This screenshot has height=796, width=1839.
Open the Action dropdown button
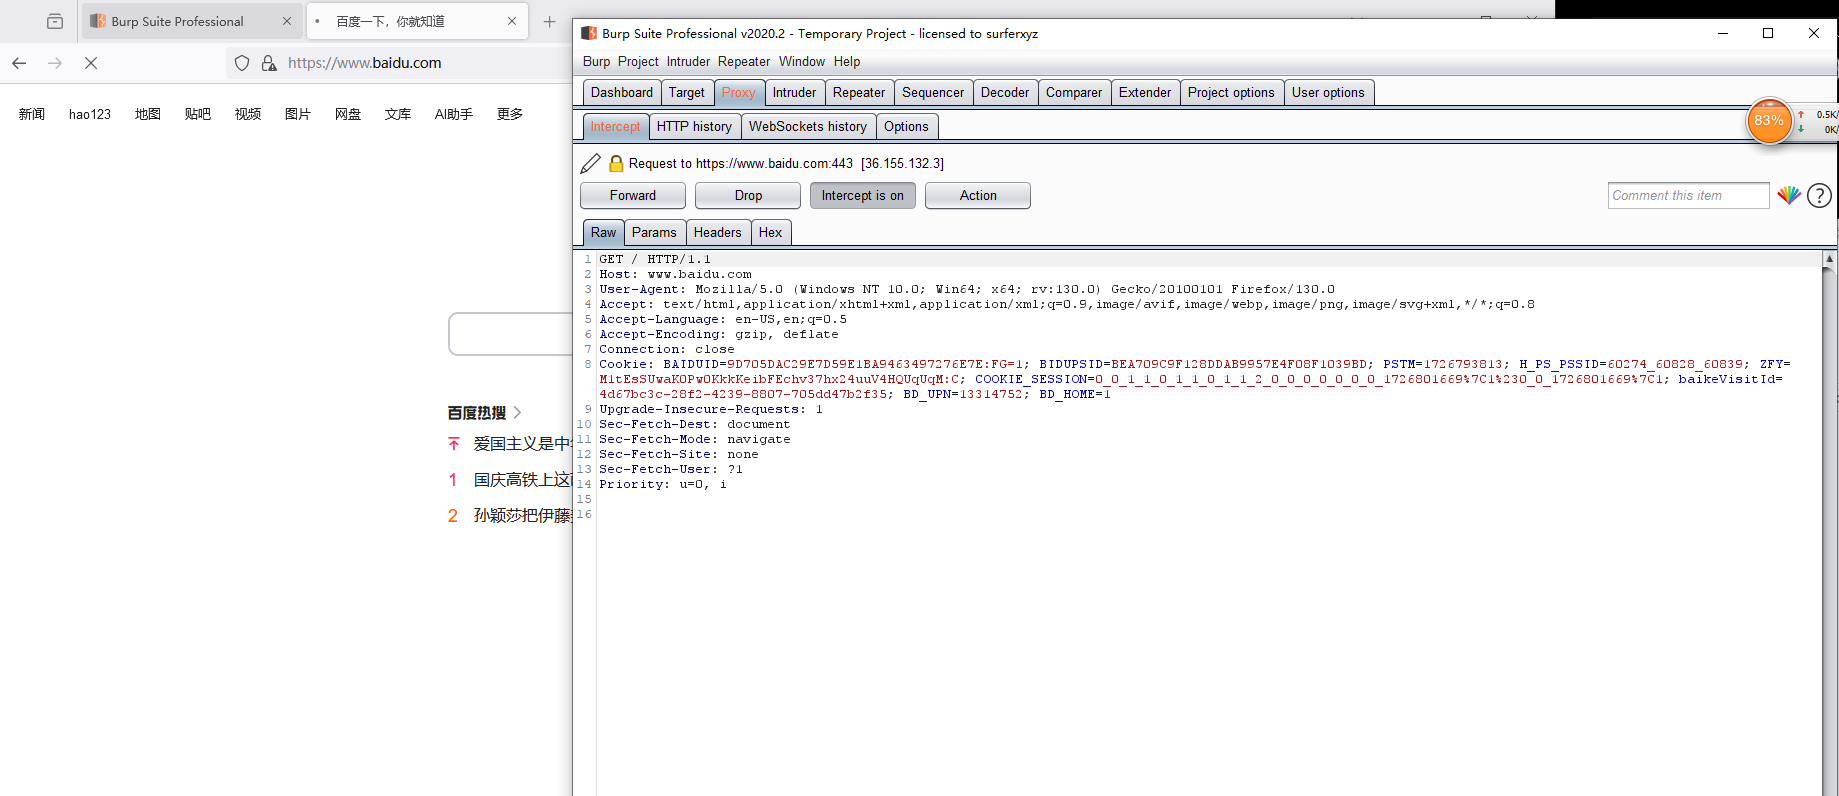978,195
